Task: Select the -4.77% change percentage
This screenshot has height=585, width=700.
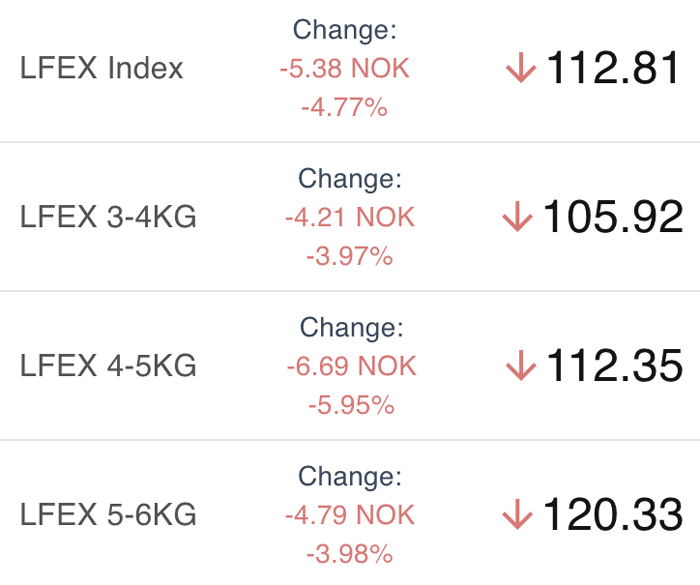Action: click(x=344, y=108)
